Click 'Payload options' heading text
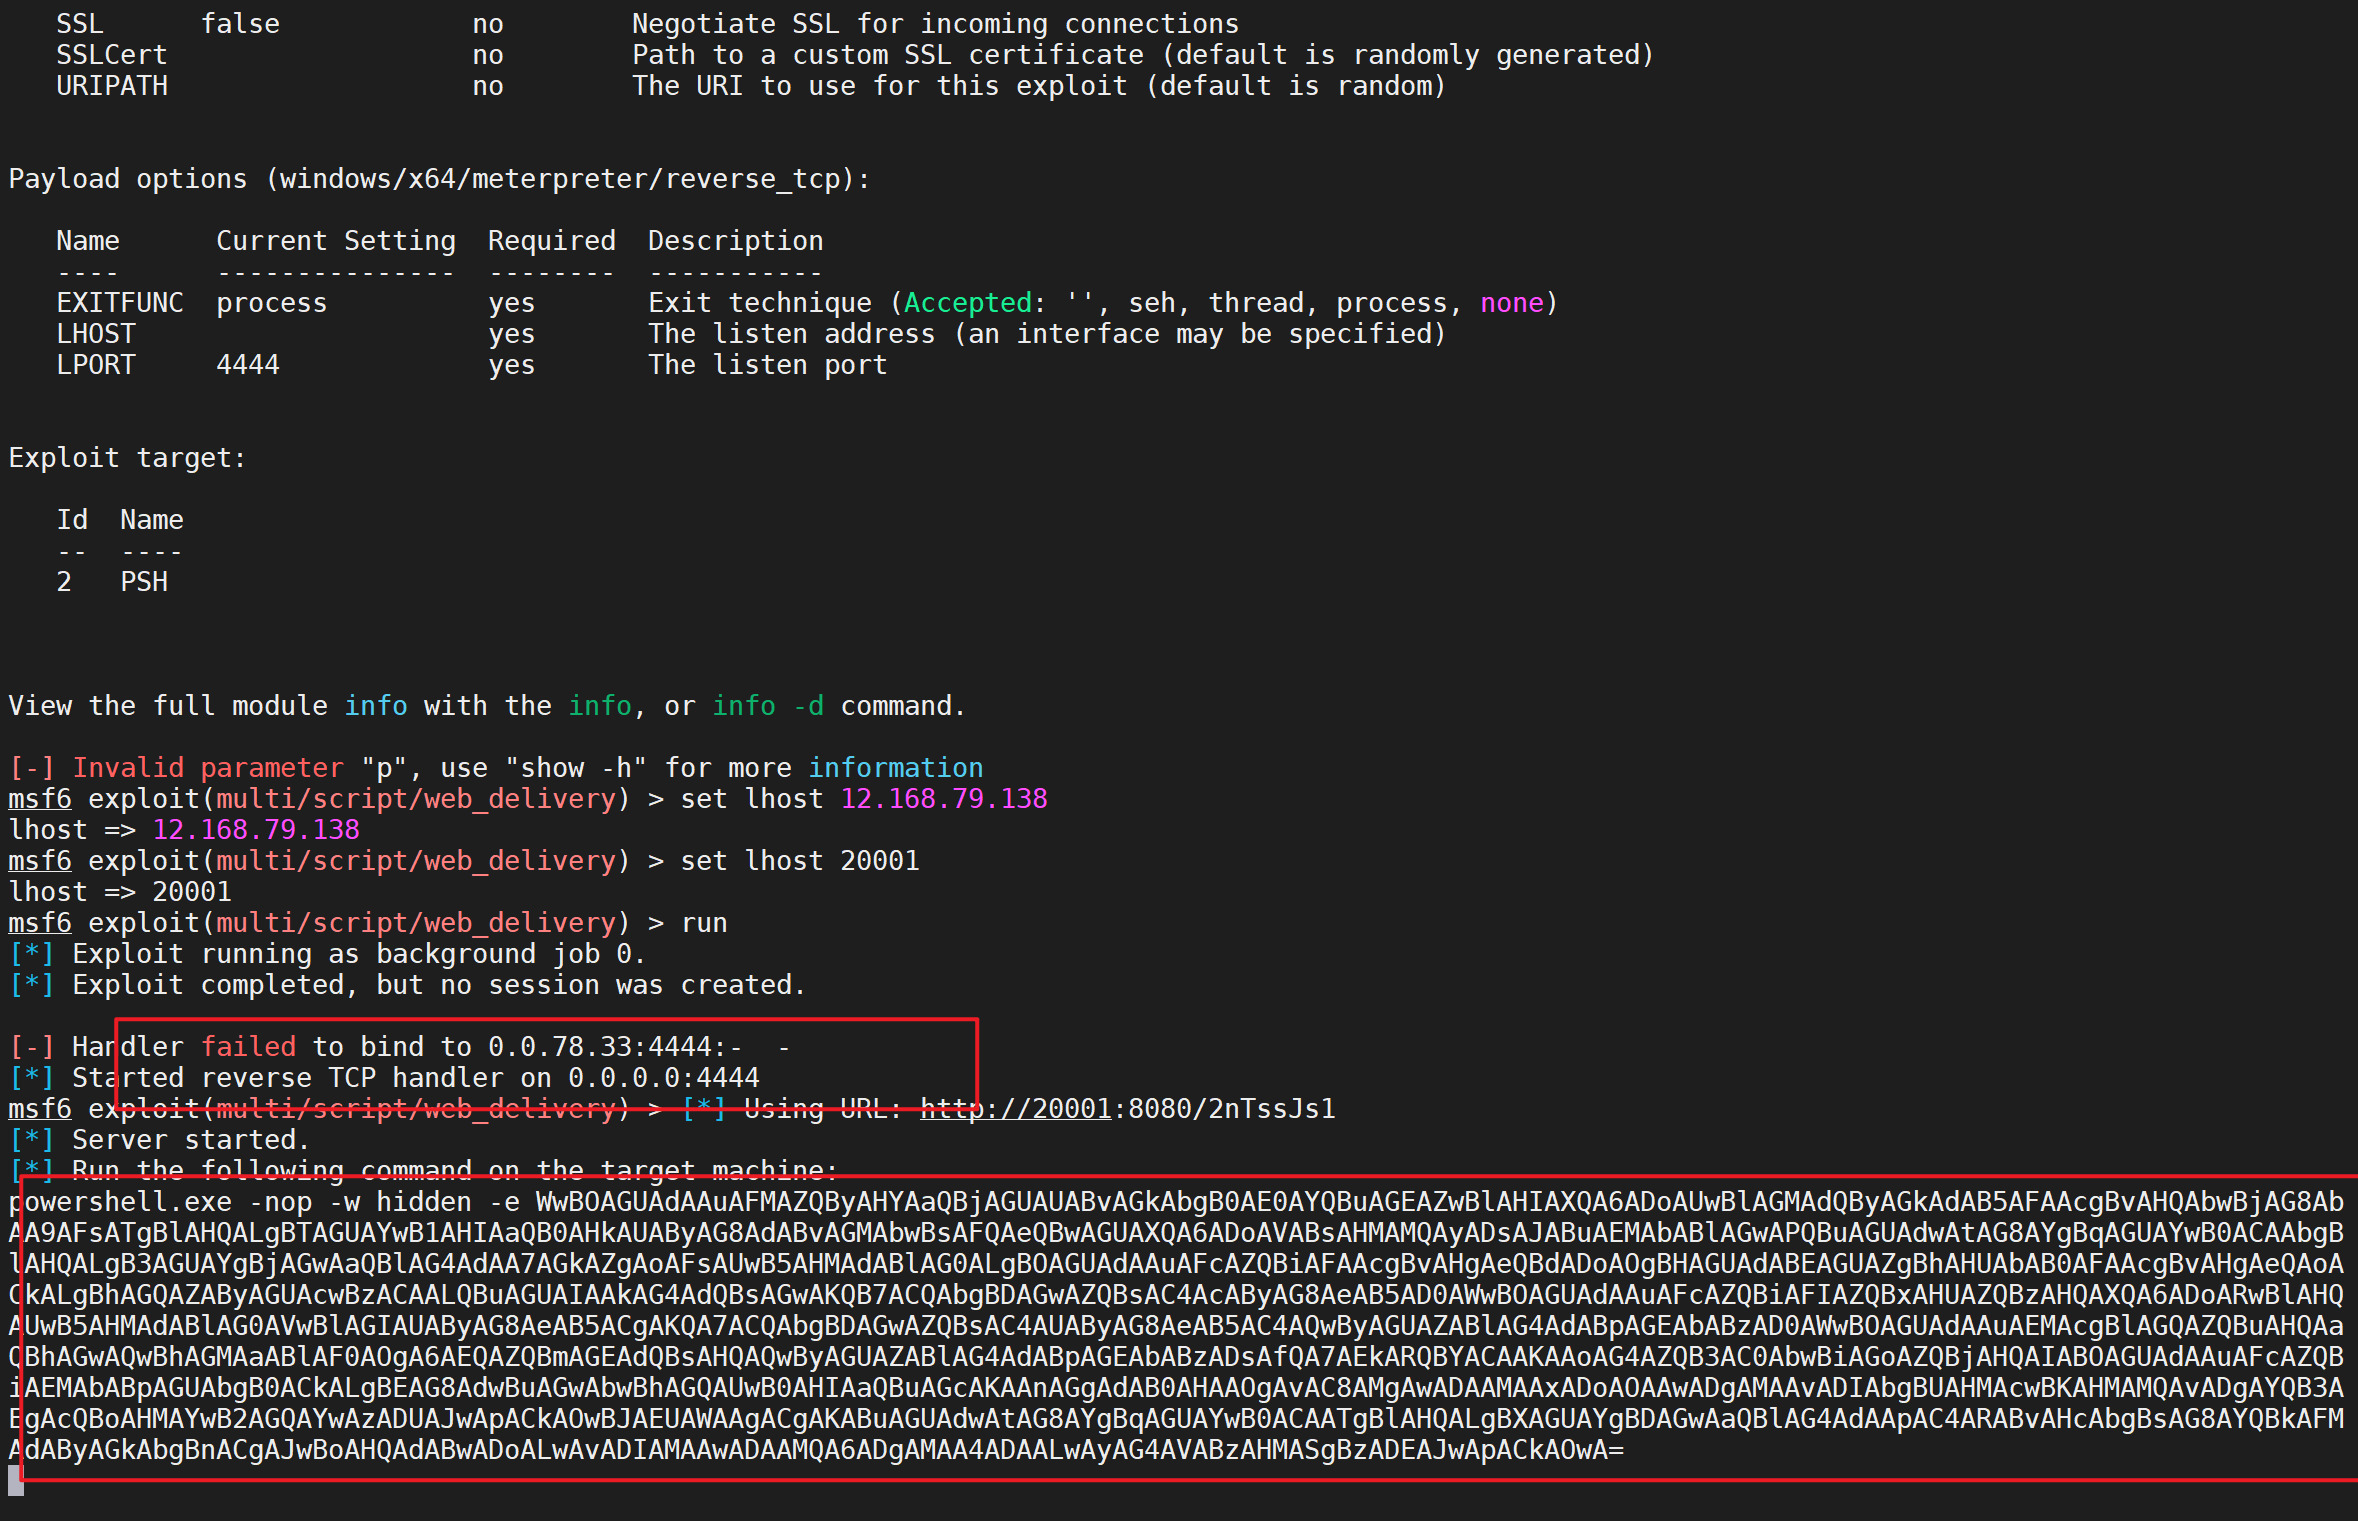This screenshot has width=2358, height=1521. (x=127, y=179)
